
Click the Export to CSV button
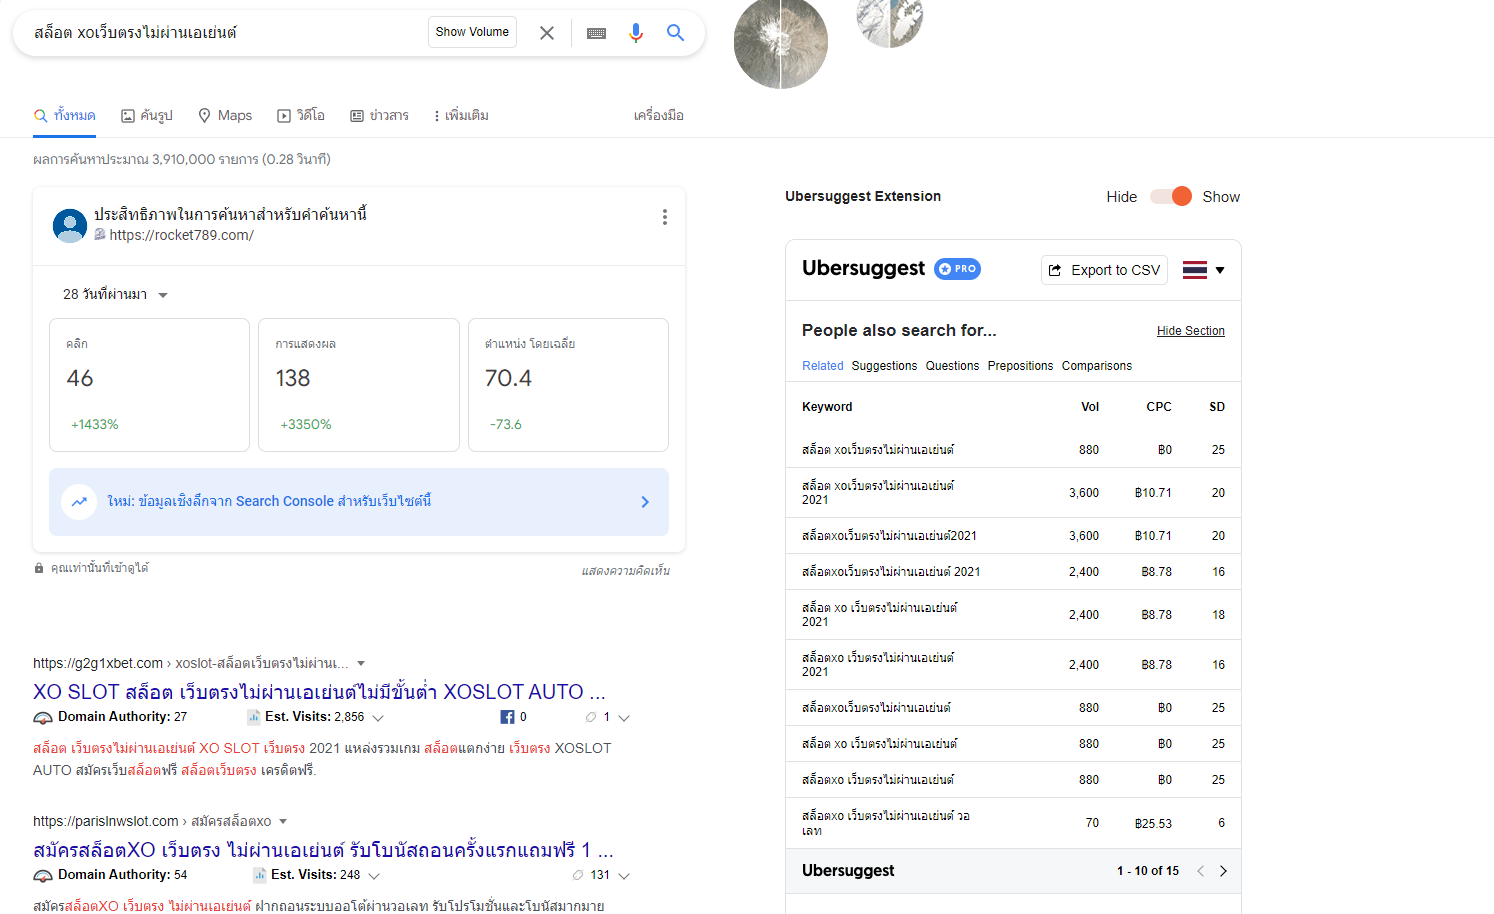[1104, 270]
